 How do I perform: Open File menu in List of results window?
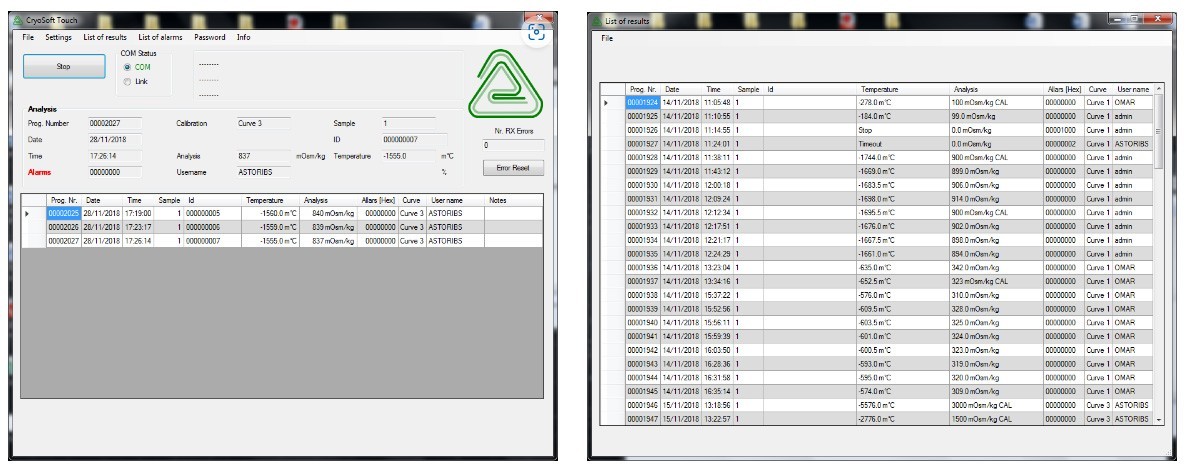607,38
